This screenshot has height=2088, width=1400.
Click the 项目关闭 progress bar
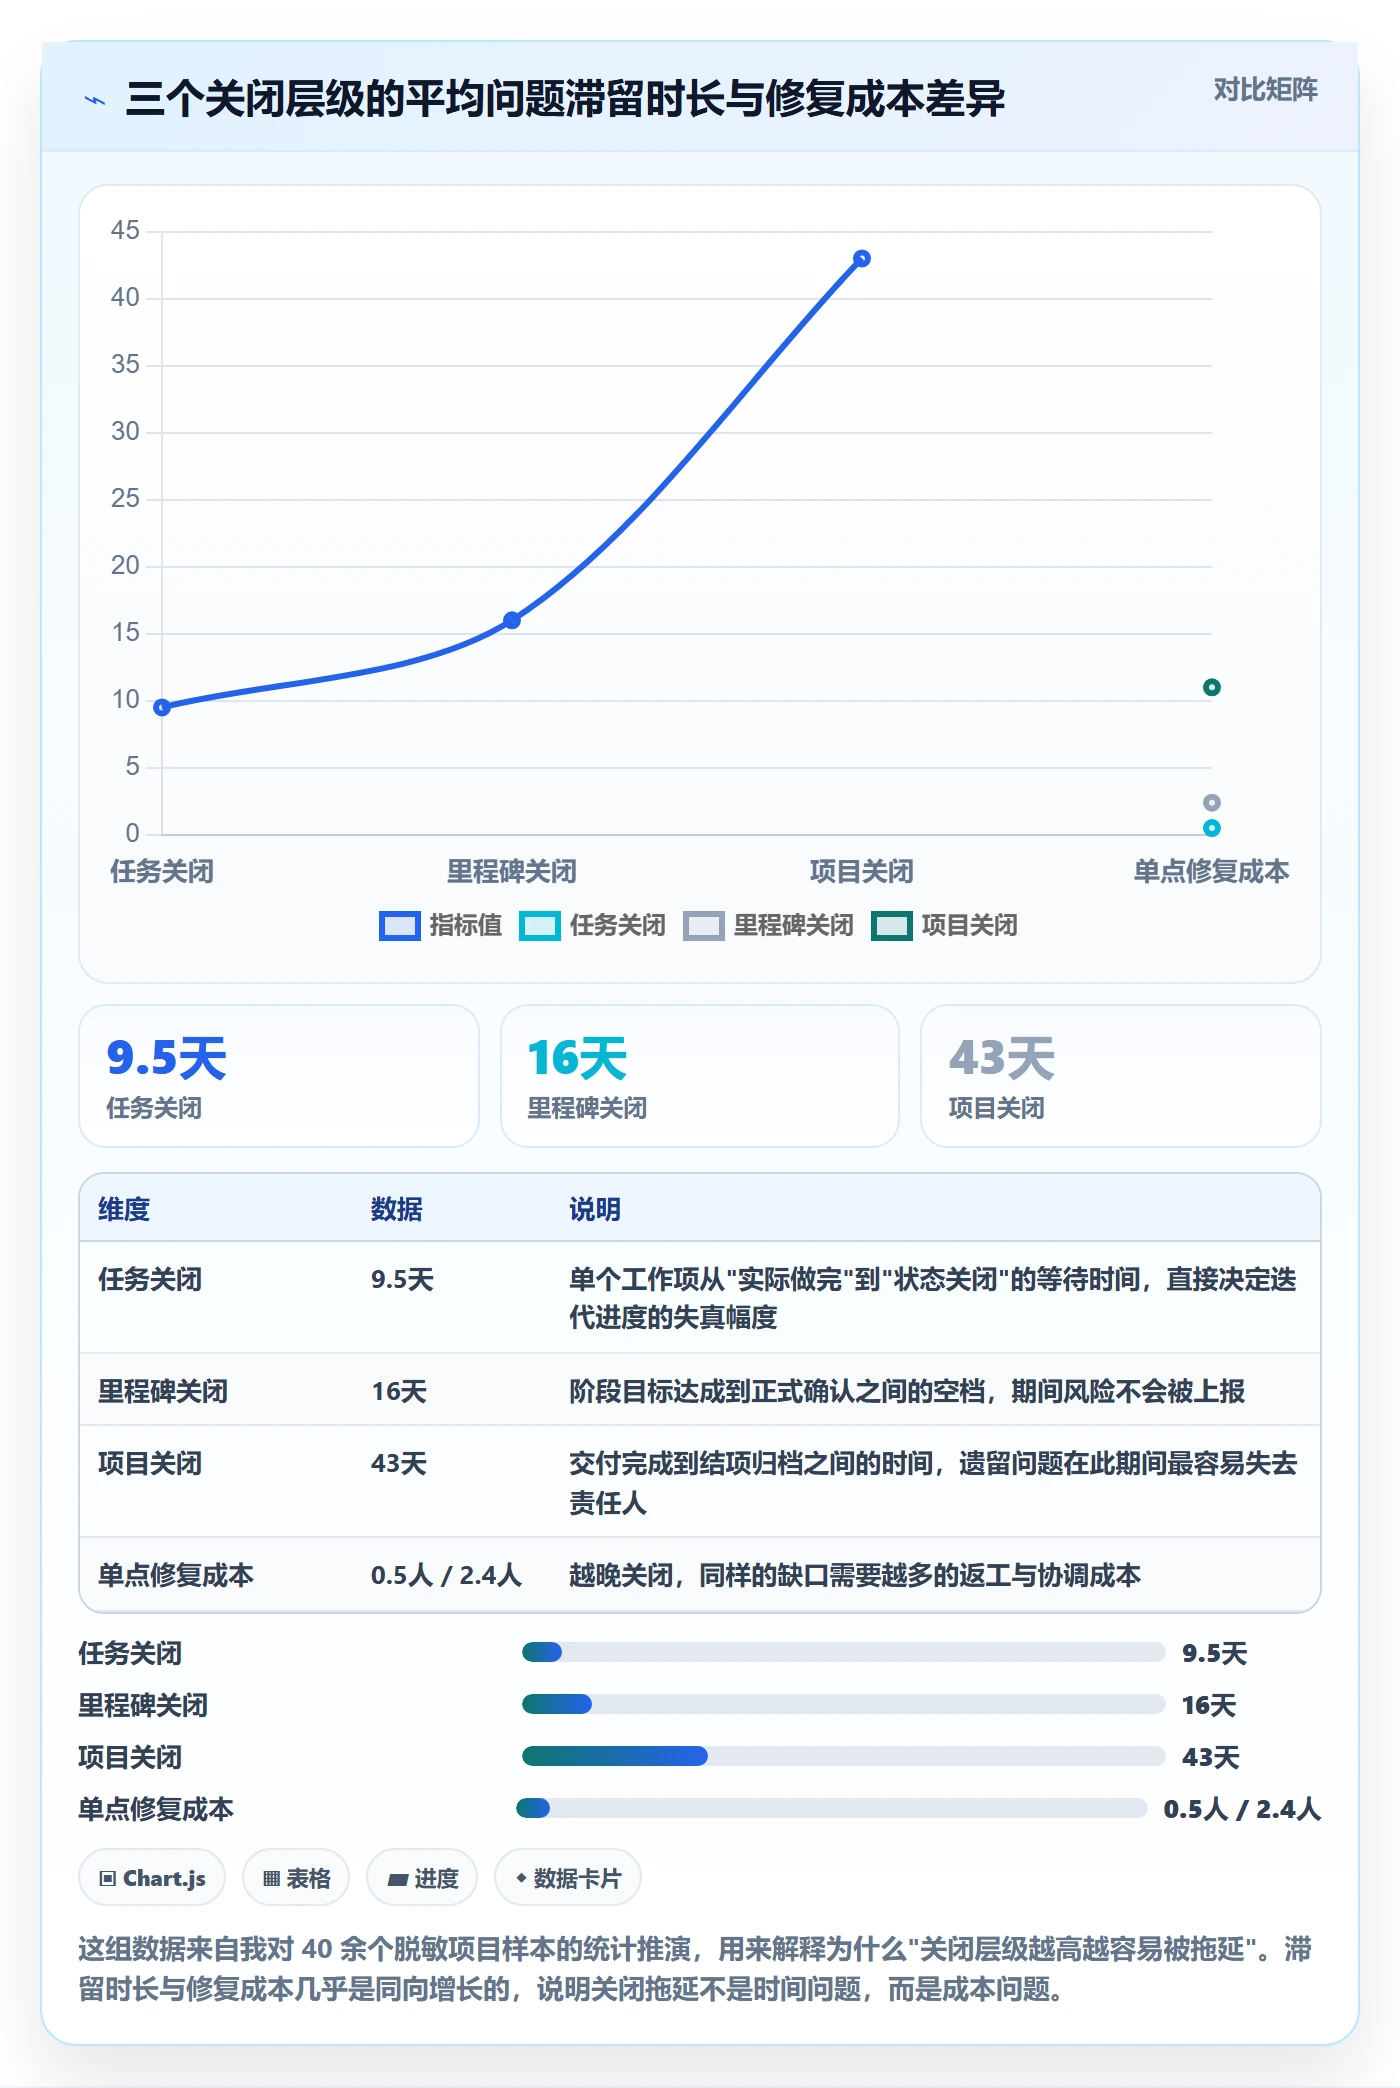click(844, 1756)
